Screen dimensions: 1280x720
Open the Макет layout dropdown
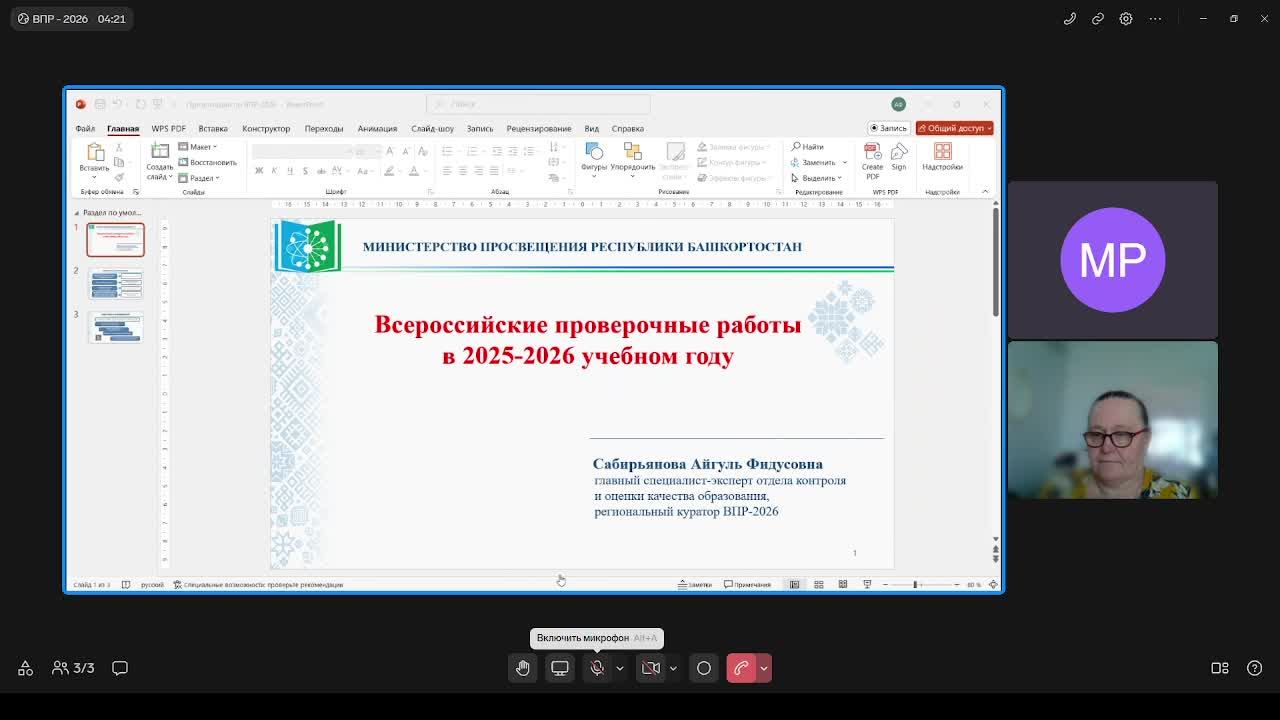tap(198, 147)
